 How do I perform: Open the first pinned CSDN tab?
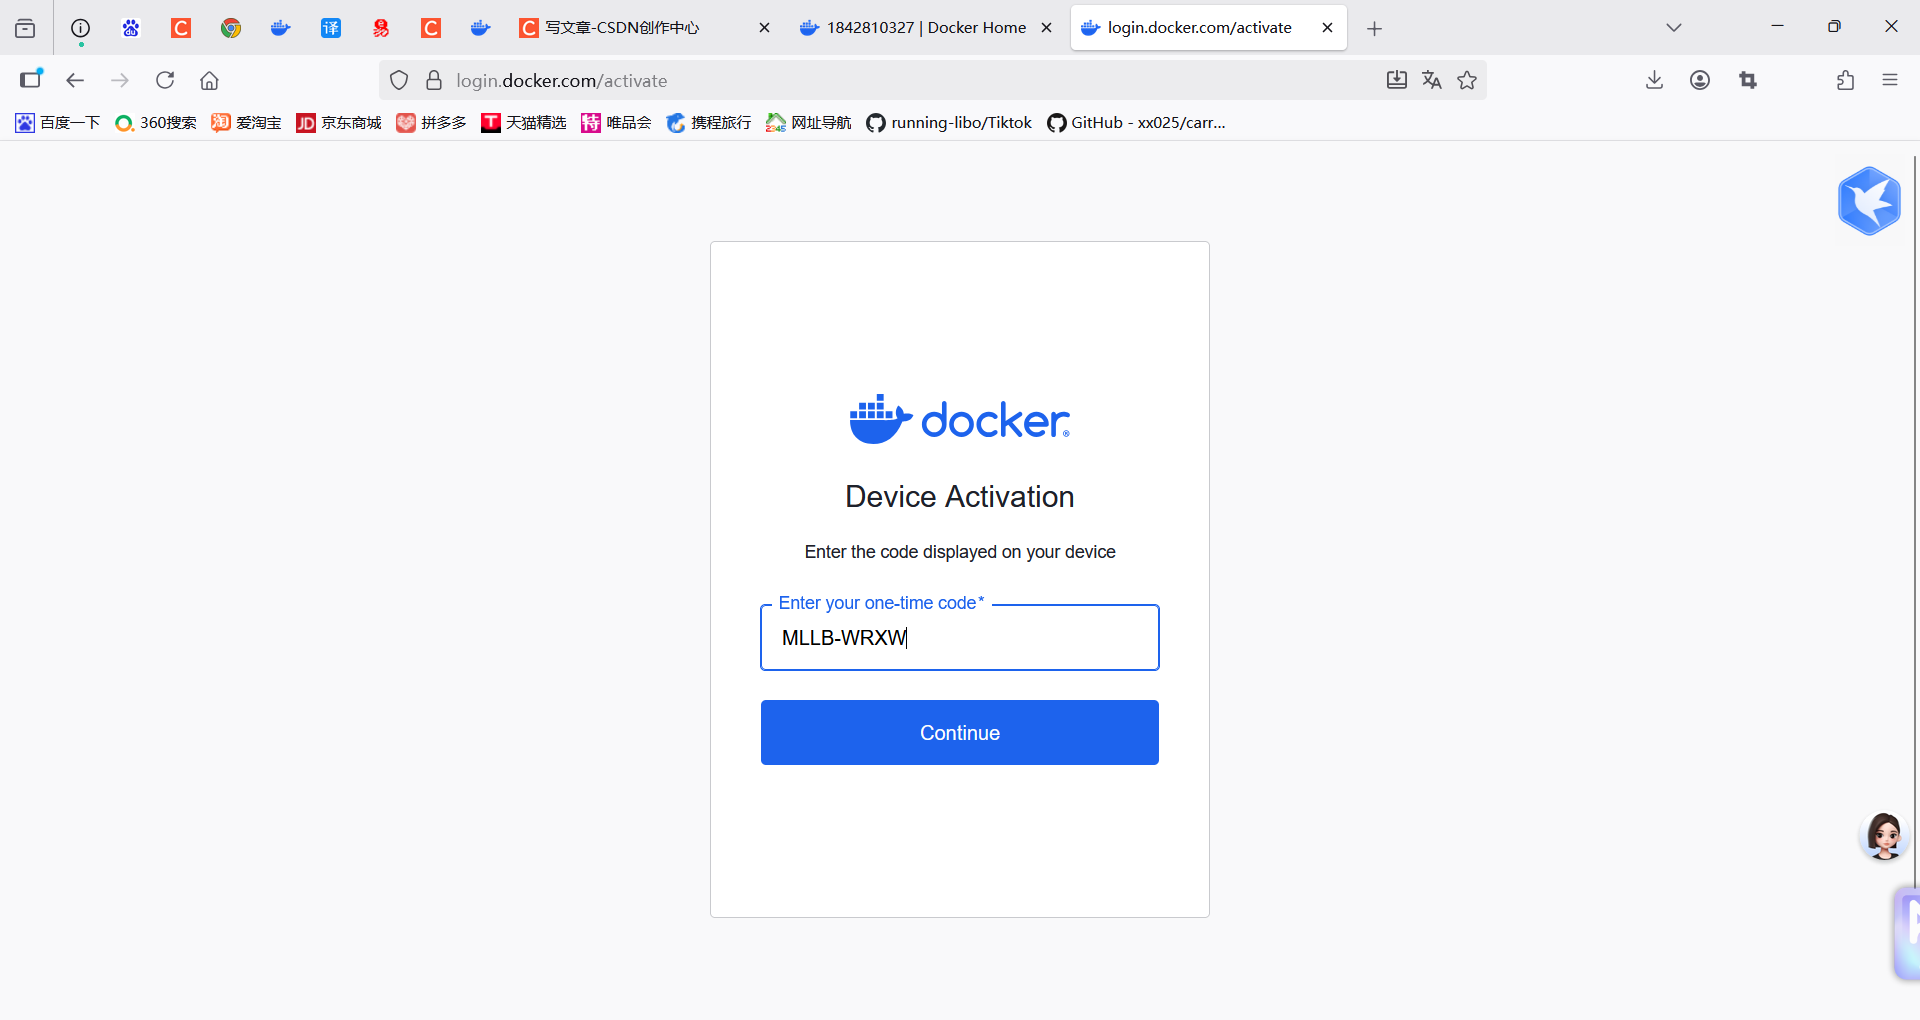(x=181, y=28)
